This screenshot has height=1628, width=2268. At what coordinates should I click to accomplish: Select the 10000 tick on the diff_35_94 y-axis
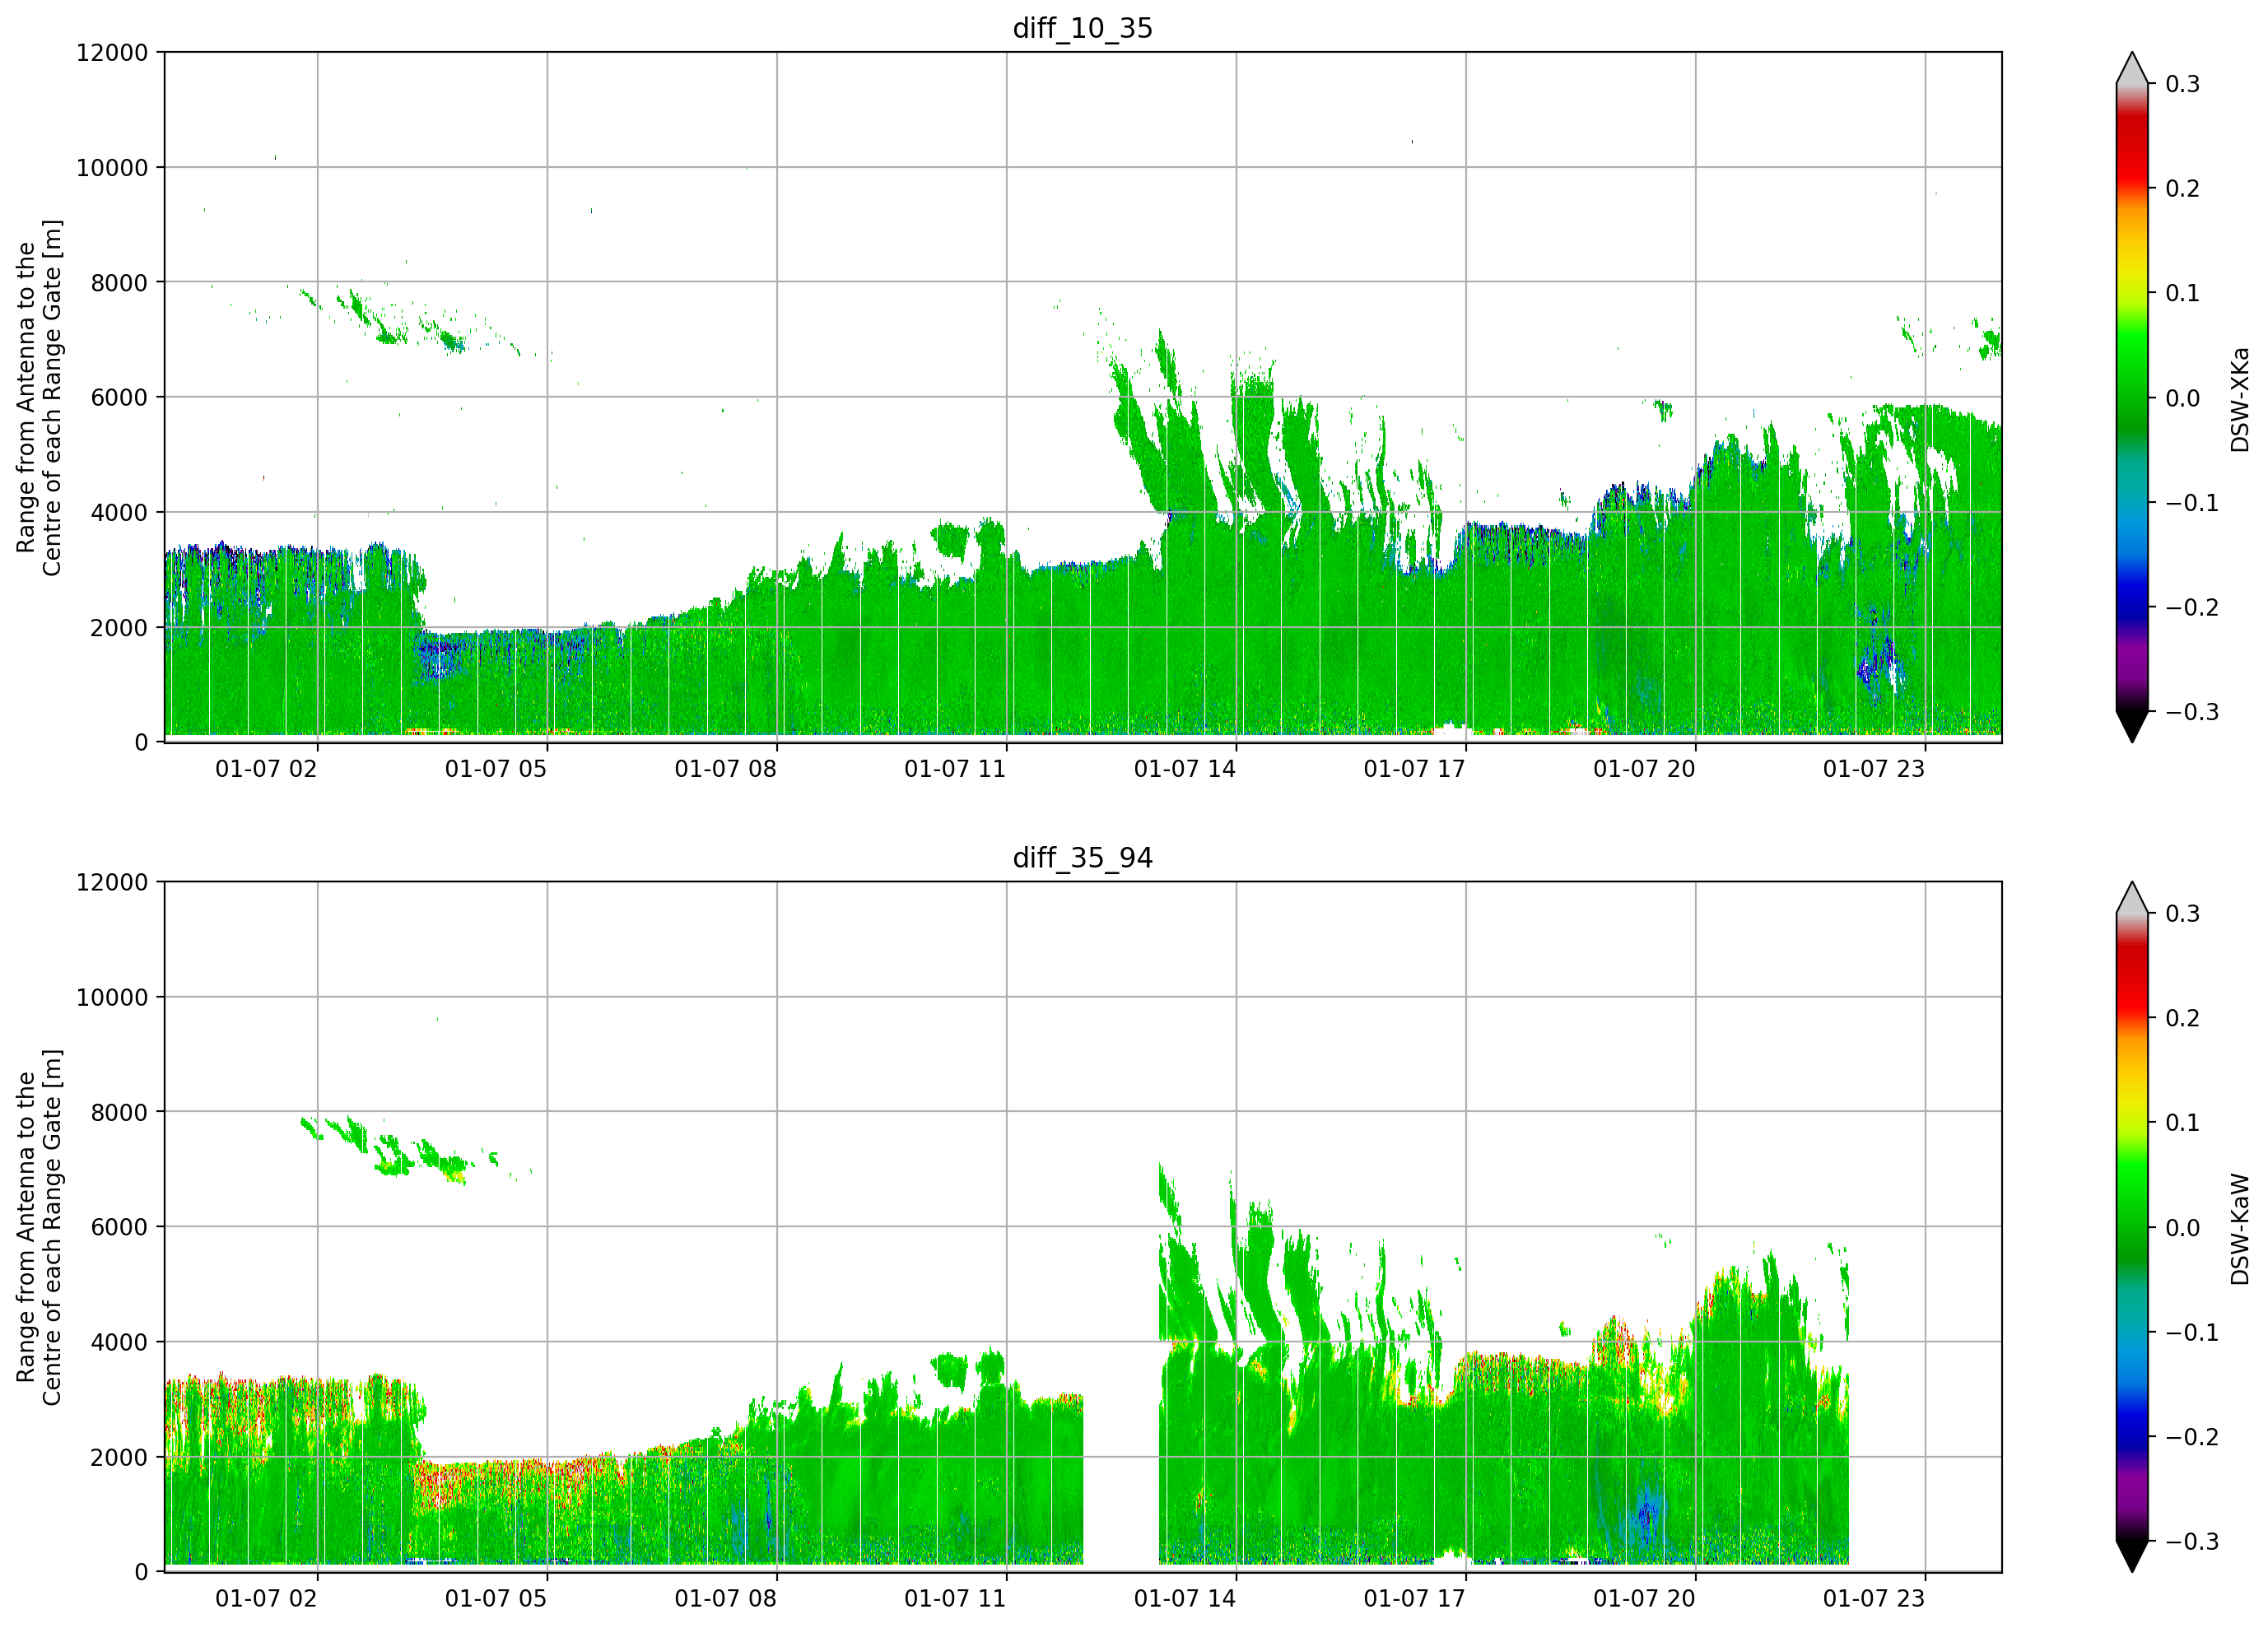pos(112,997)
